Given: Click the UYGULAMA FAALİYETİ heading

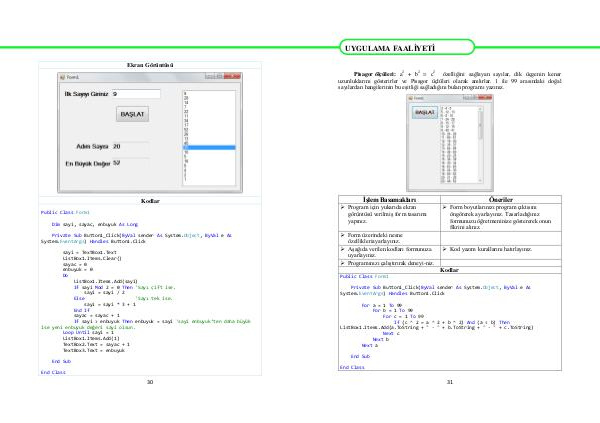Looking at the screenshot, I should click(x=402, y=48).
